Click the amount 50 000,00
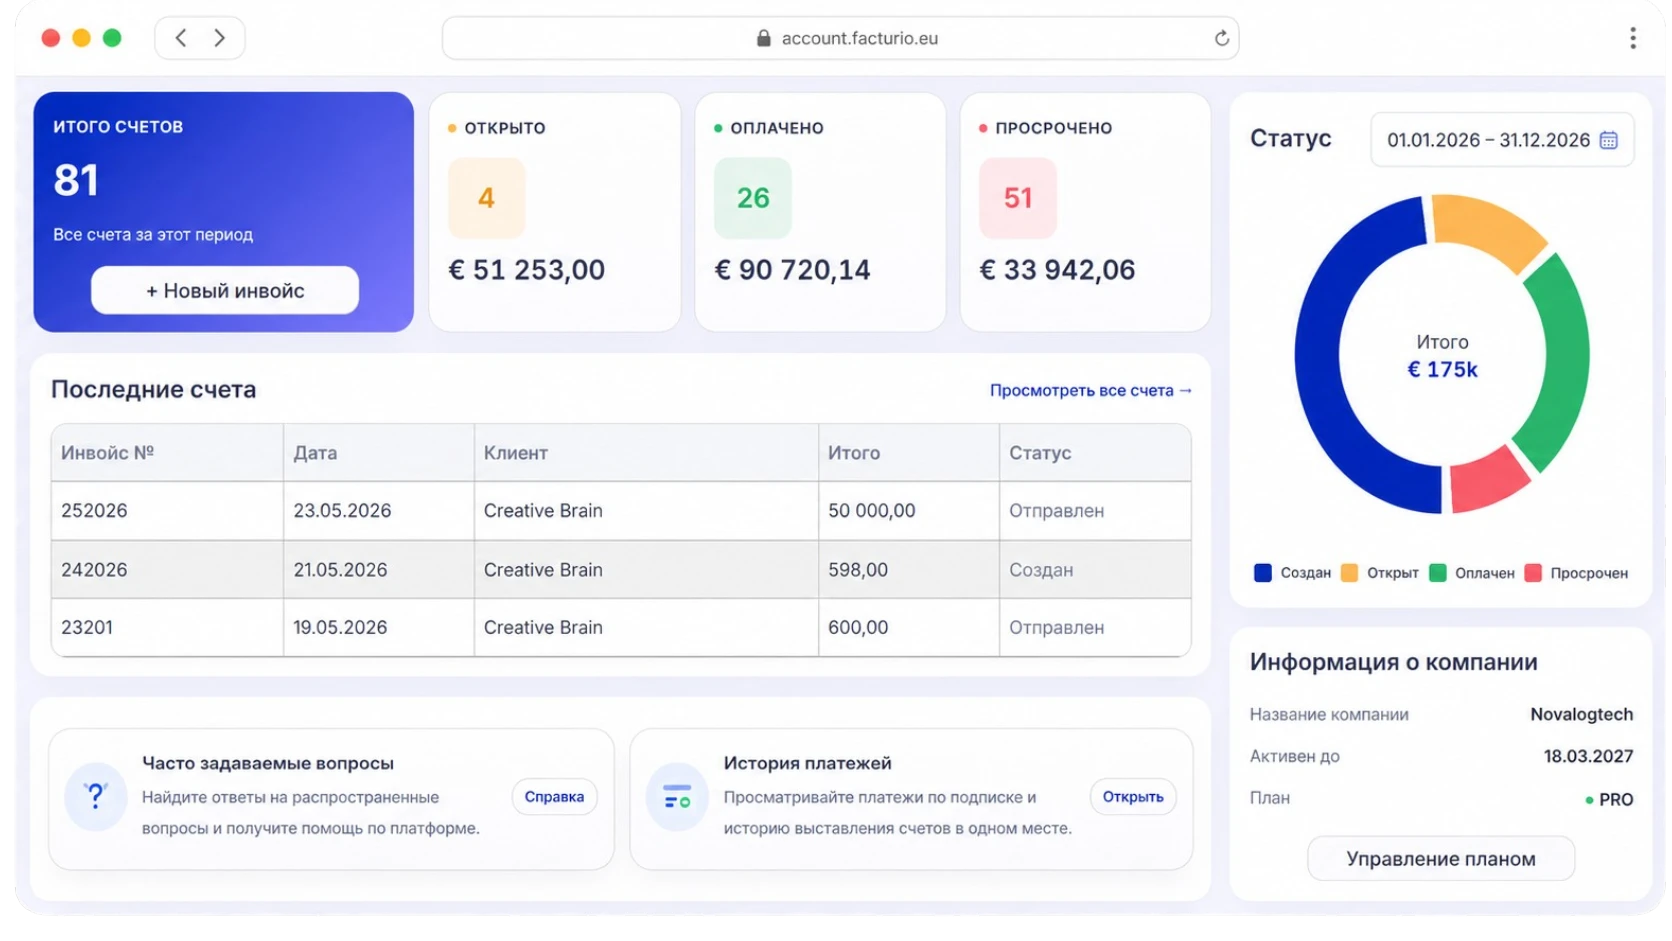The image size is (1672, 941). [871, 510]
